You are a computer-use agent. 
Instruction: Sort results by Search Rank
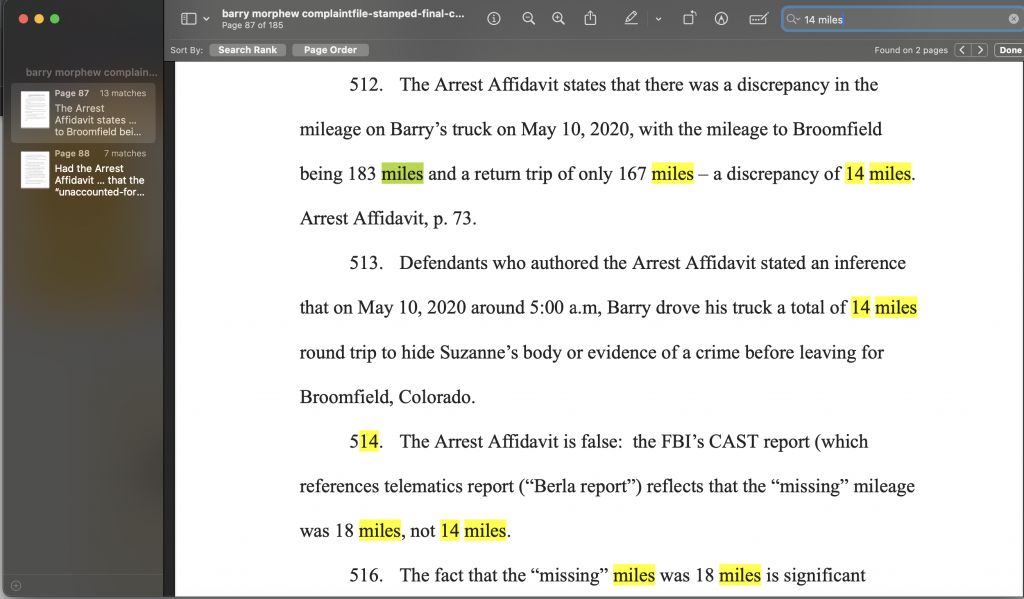pos(248,50)
